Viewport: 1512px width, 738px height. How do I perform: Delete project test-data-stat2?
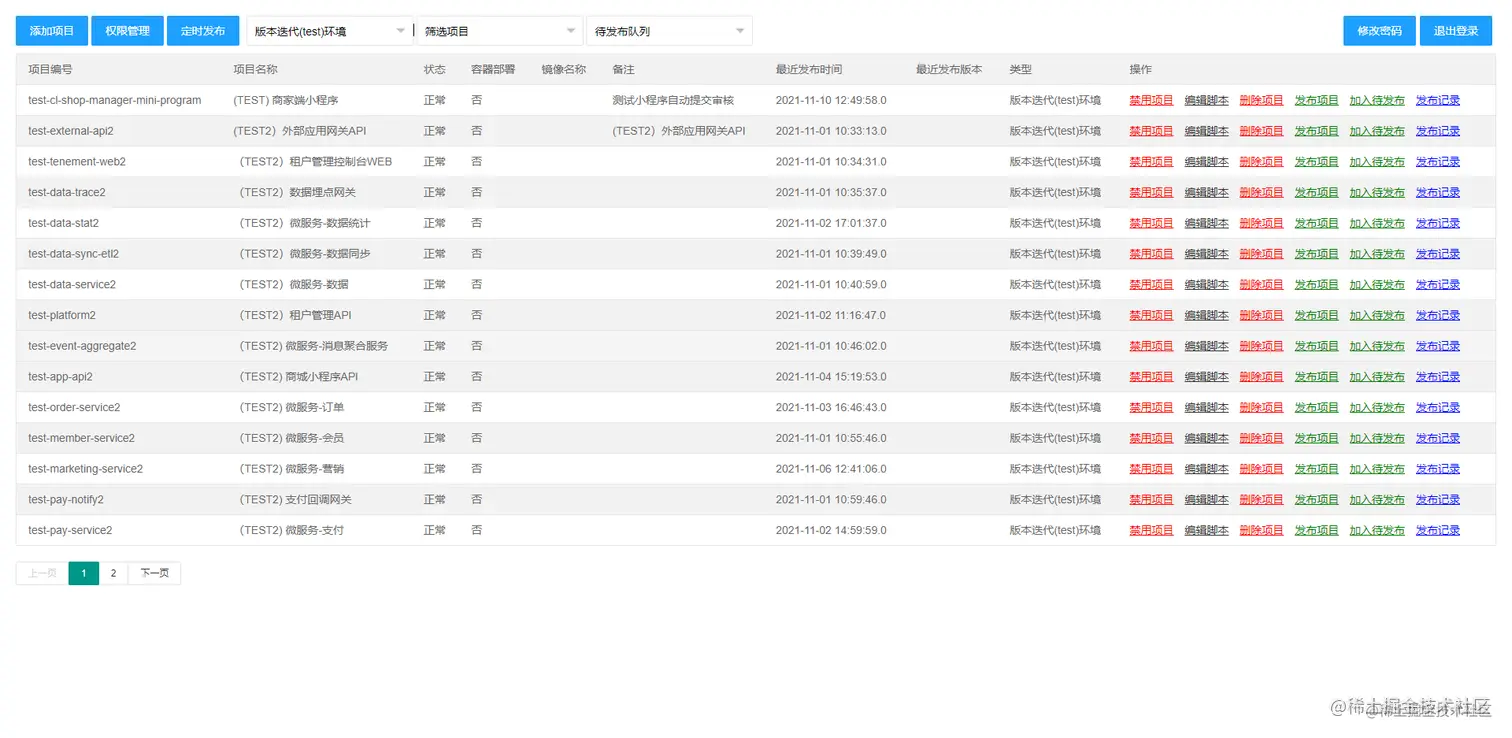click(x=1261, y=223)
